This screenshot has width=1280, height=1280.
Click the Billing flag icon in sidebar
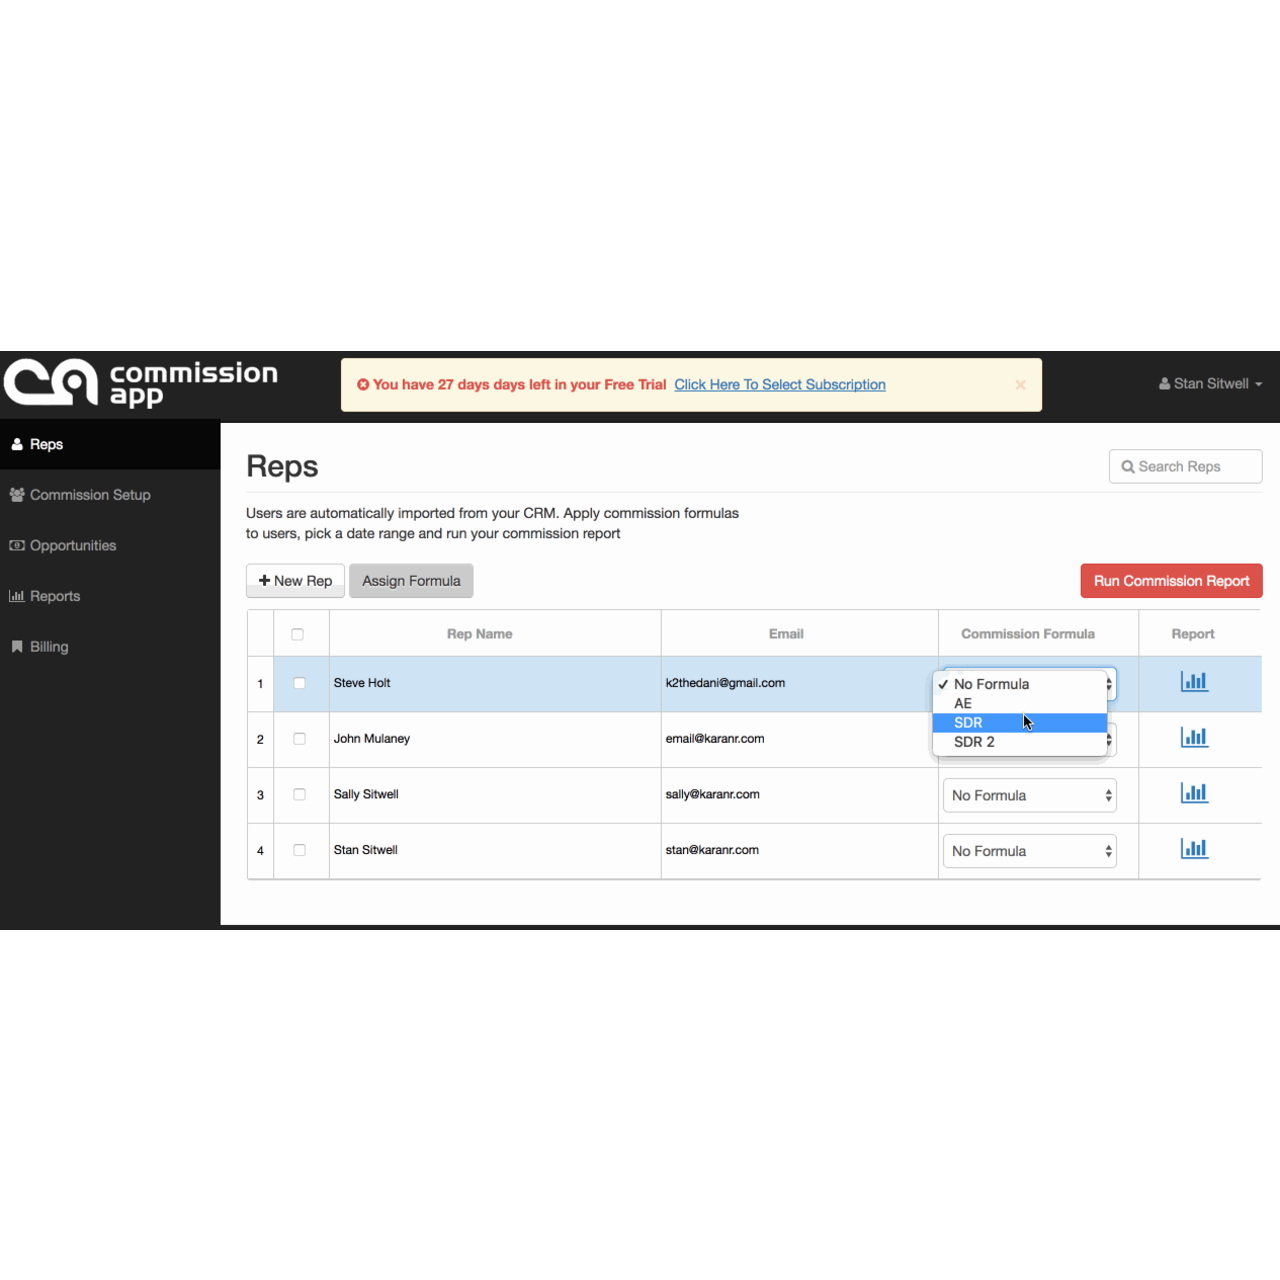pos(16,646)
